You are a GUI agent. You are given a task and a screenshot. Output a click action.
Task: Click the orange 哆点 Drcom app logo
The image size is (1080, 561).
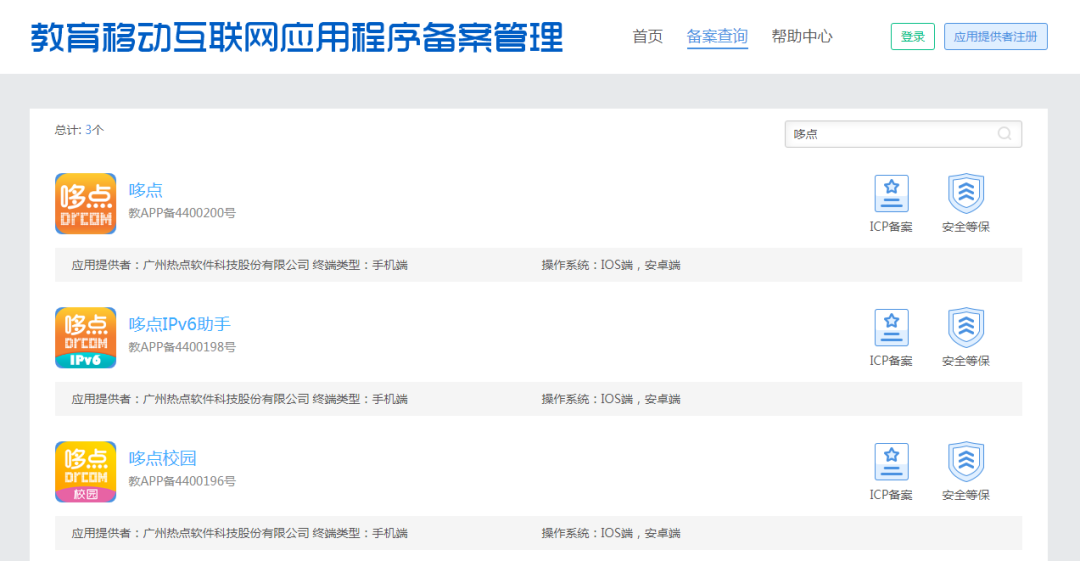click(x=85, y=203)
